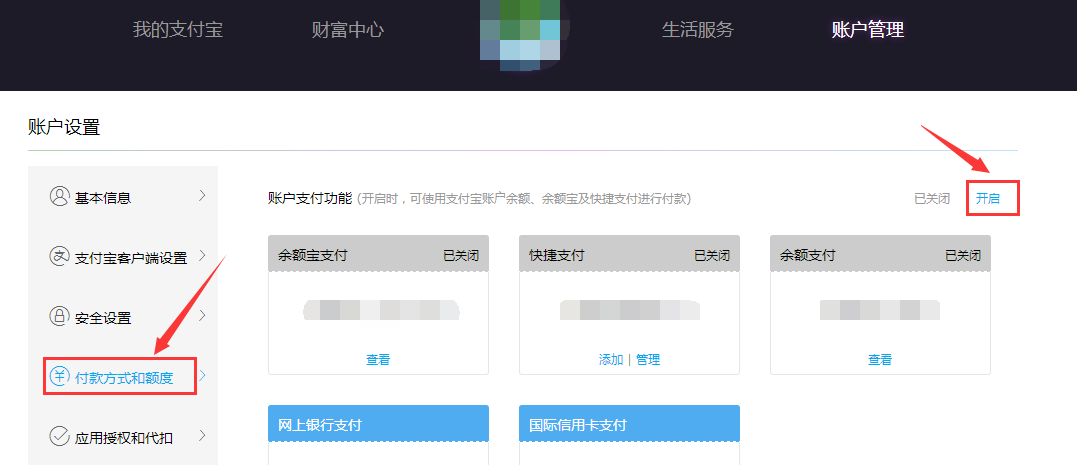Click 已关闭 status on 余额宝支付 card
Viewport: 1077px width, 465px height.
pyautogui.click(x=461, y=256)
